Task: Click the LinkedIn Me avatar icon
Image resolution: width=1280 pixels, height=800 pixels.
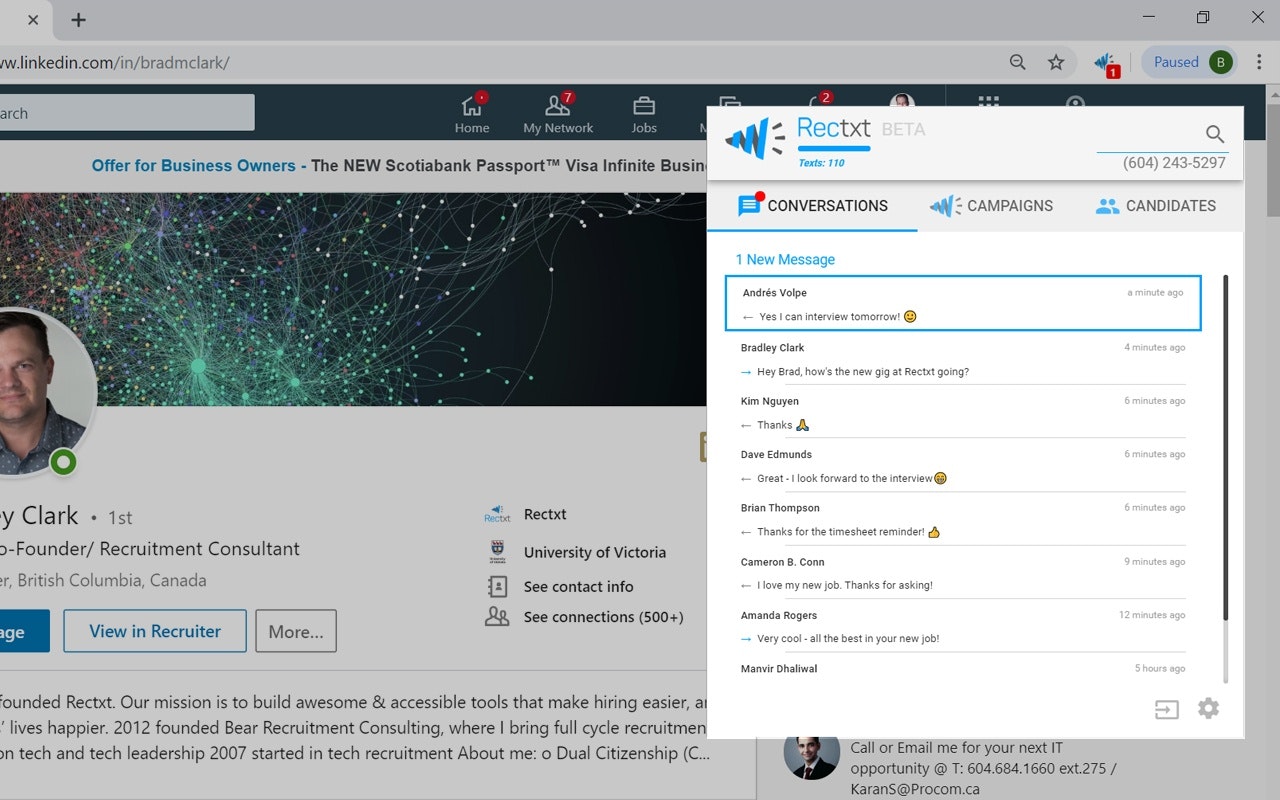Action: coord(902,101)
